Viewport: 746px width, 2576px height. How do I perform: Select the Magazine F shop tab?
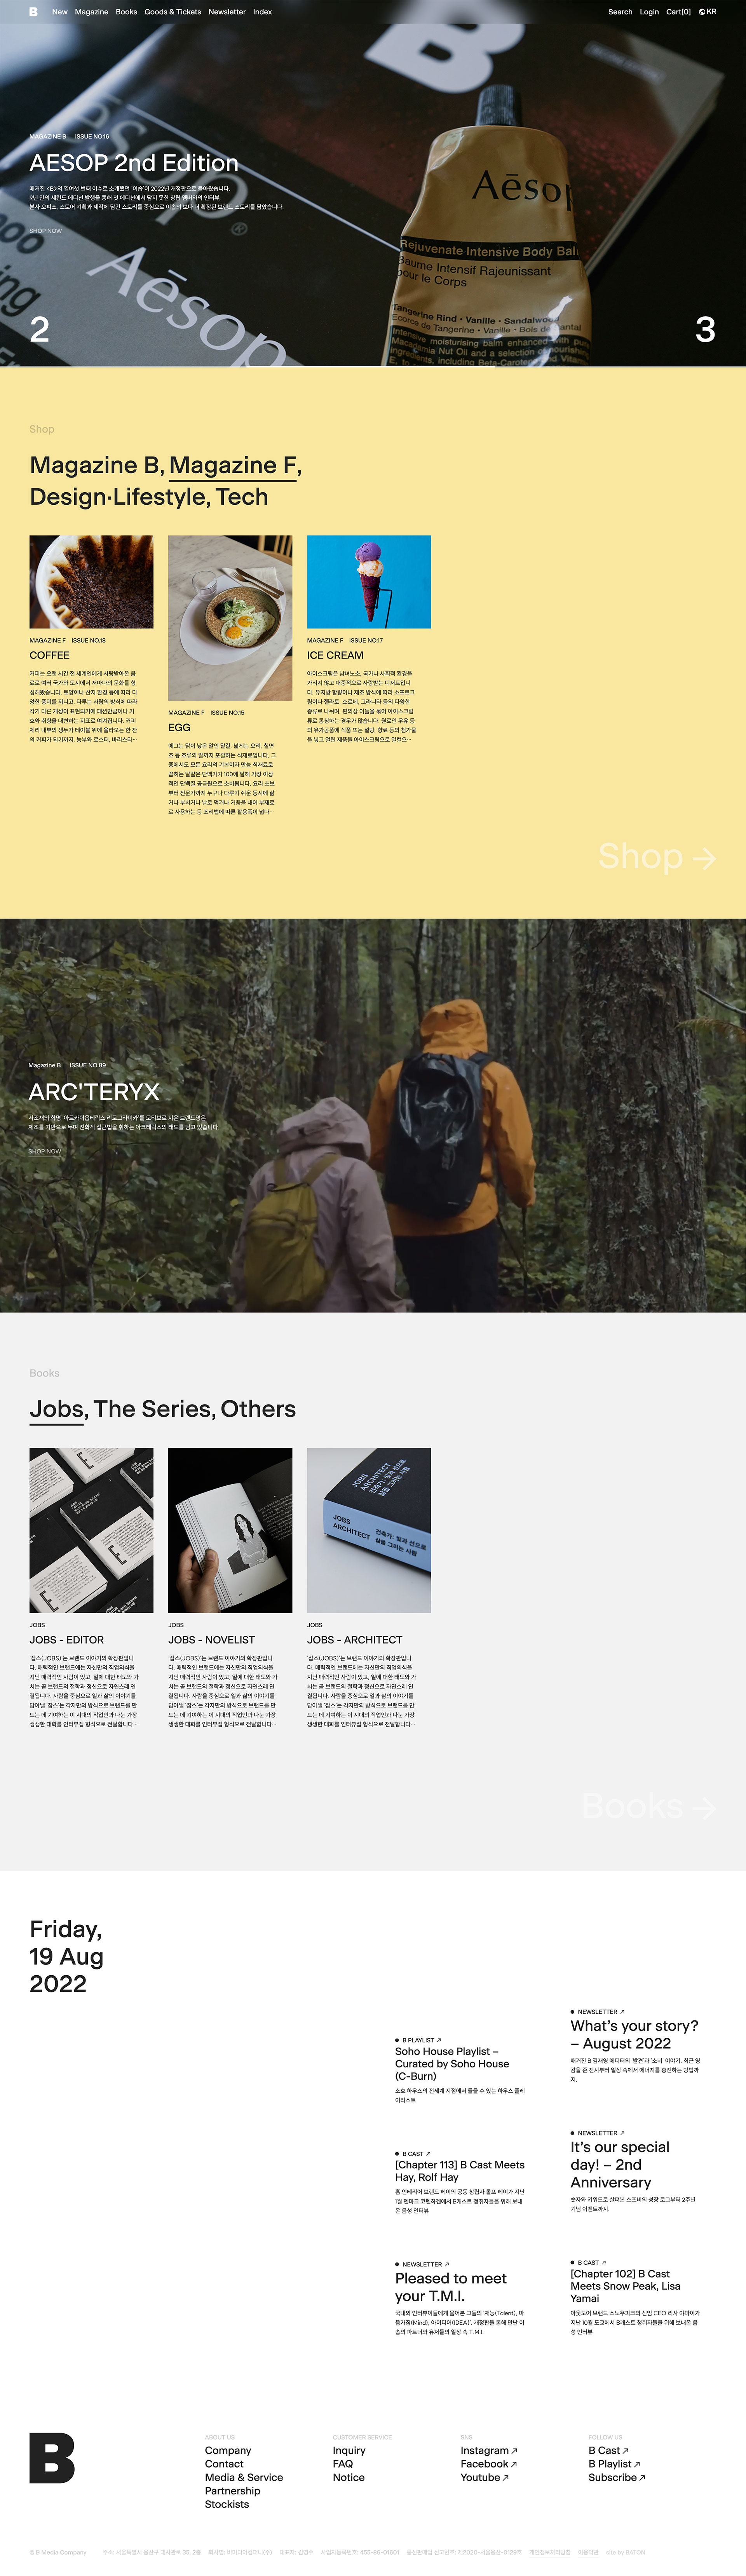233,465
